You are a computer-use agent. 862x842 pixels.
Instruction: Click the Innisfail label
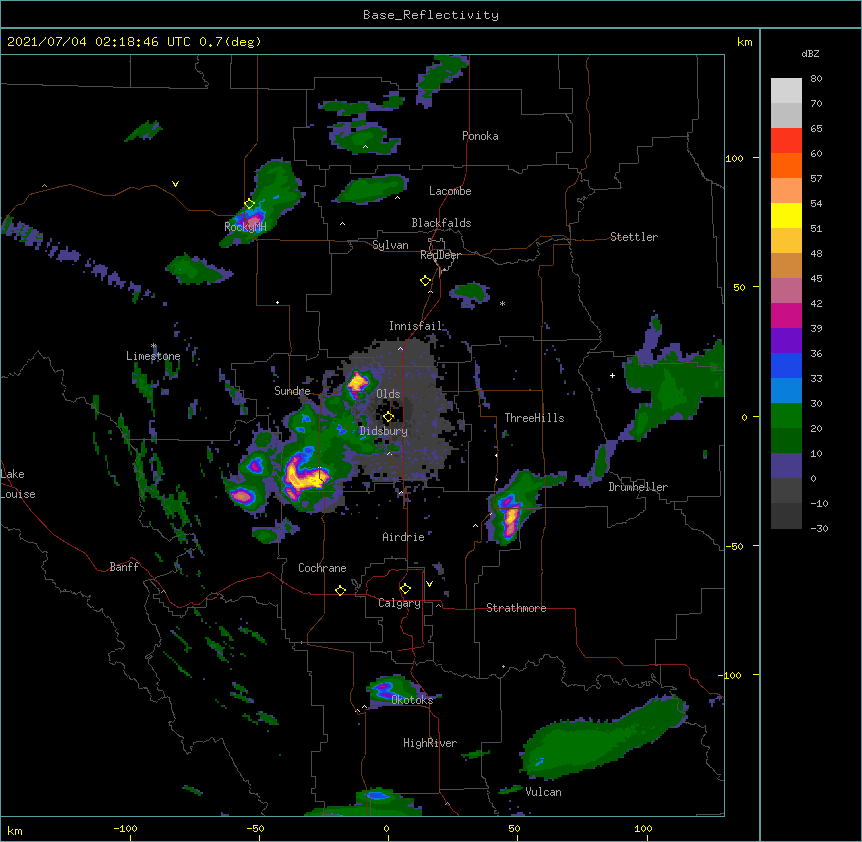click(415, 326)
